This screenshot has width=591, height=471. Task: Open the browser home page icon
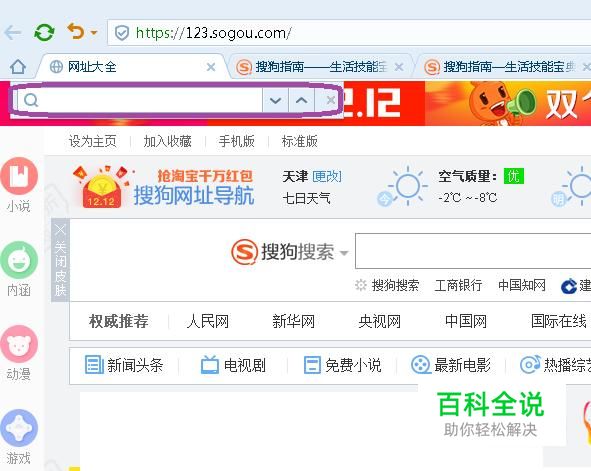pos(18,67)
